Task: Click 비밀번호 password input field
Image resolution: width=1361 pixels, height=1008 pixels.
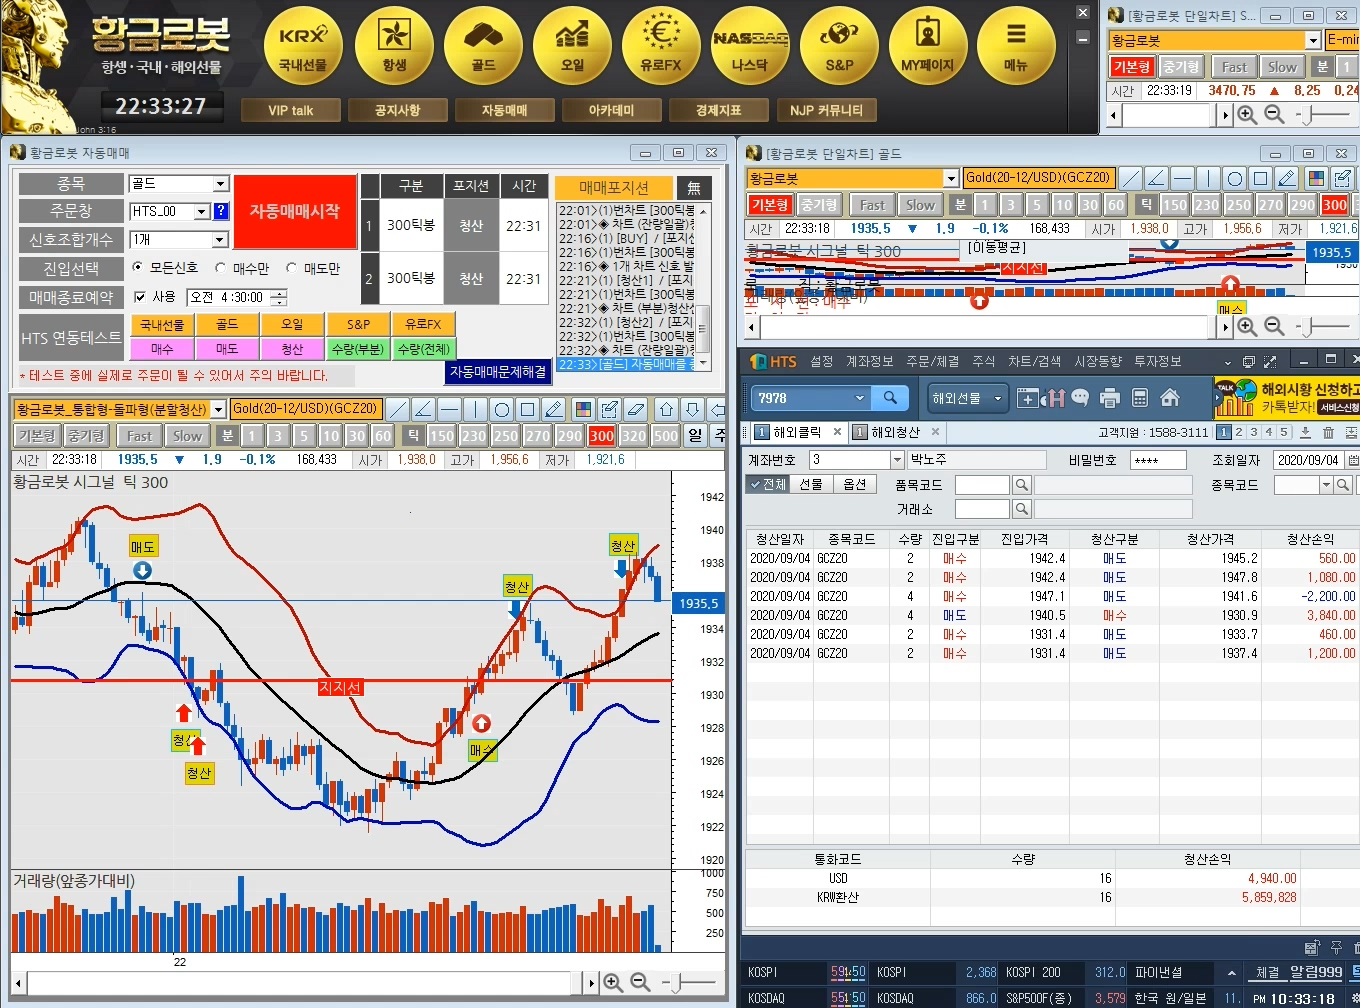Action: [1158, 460]
